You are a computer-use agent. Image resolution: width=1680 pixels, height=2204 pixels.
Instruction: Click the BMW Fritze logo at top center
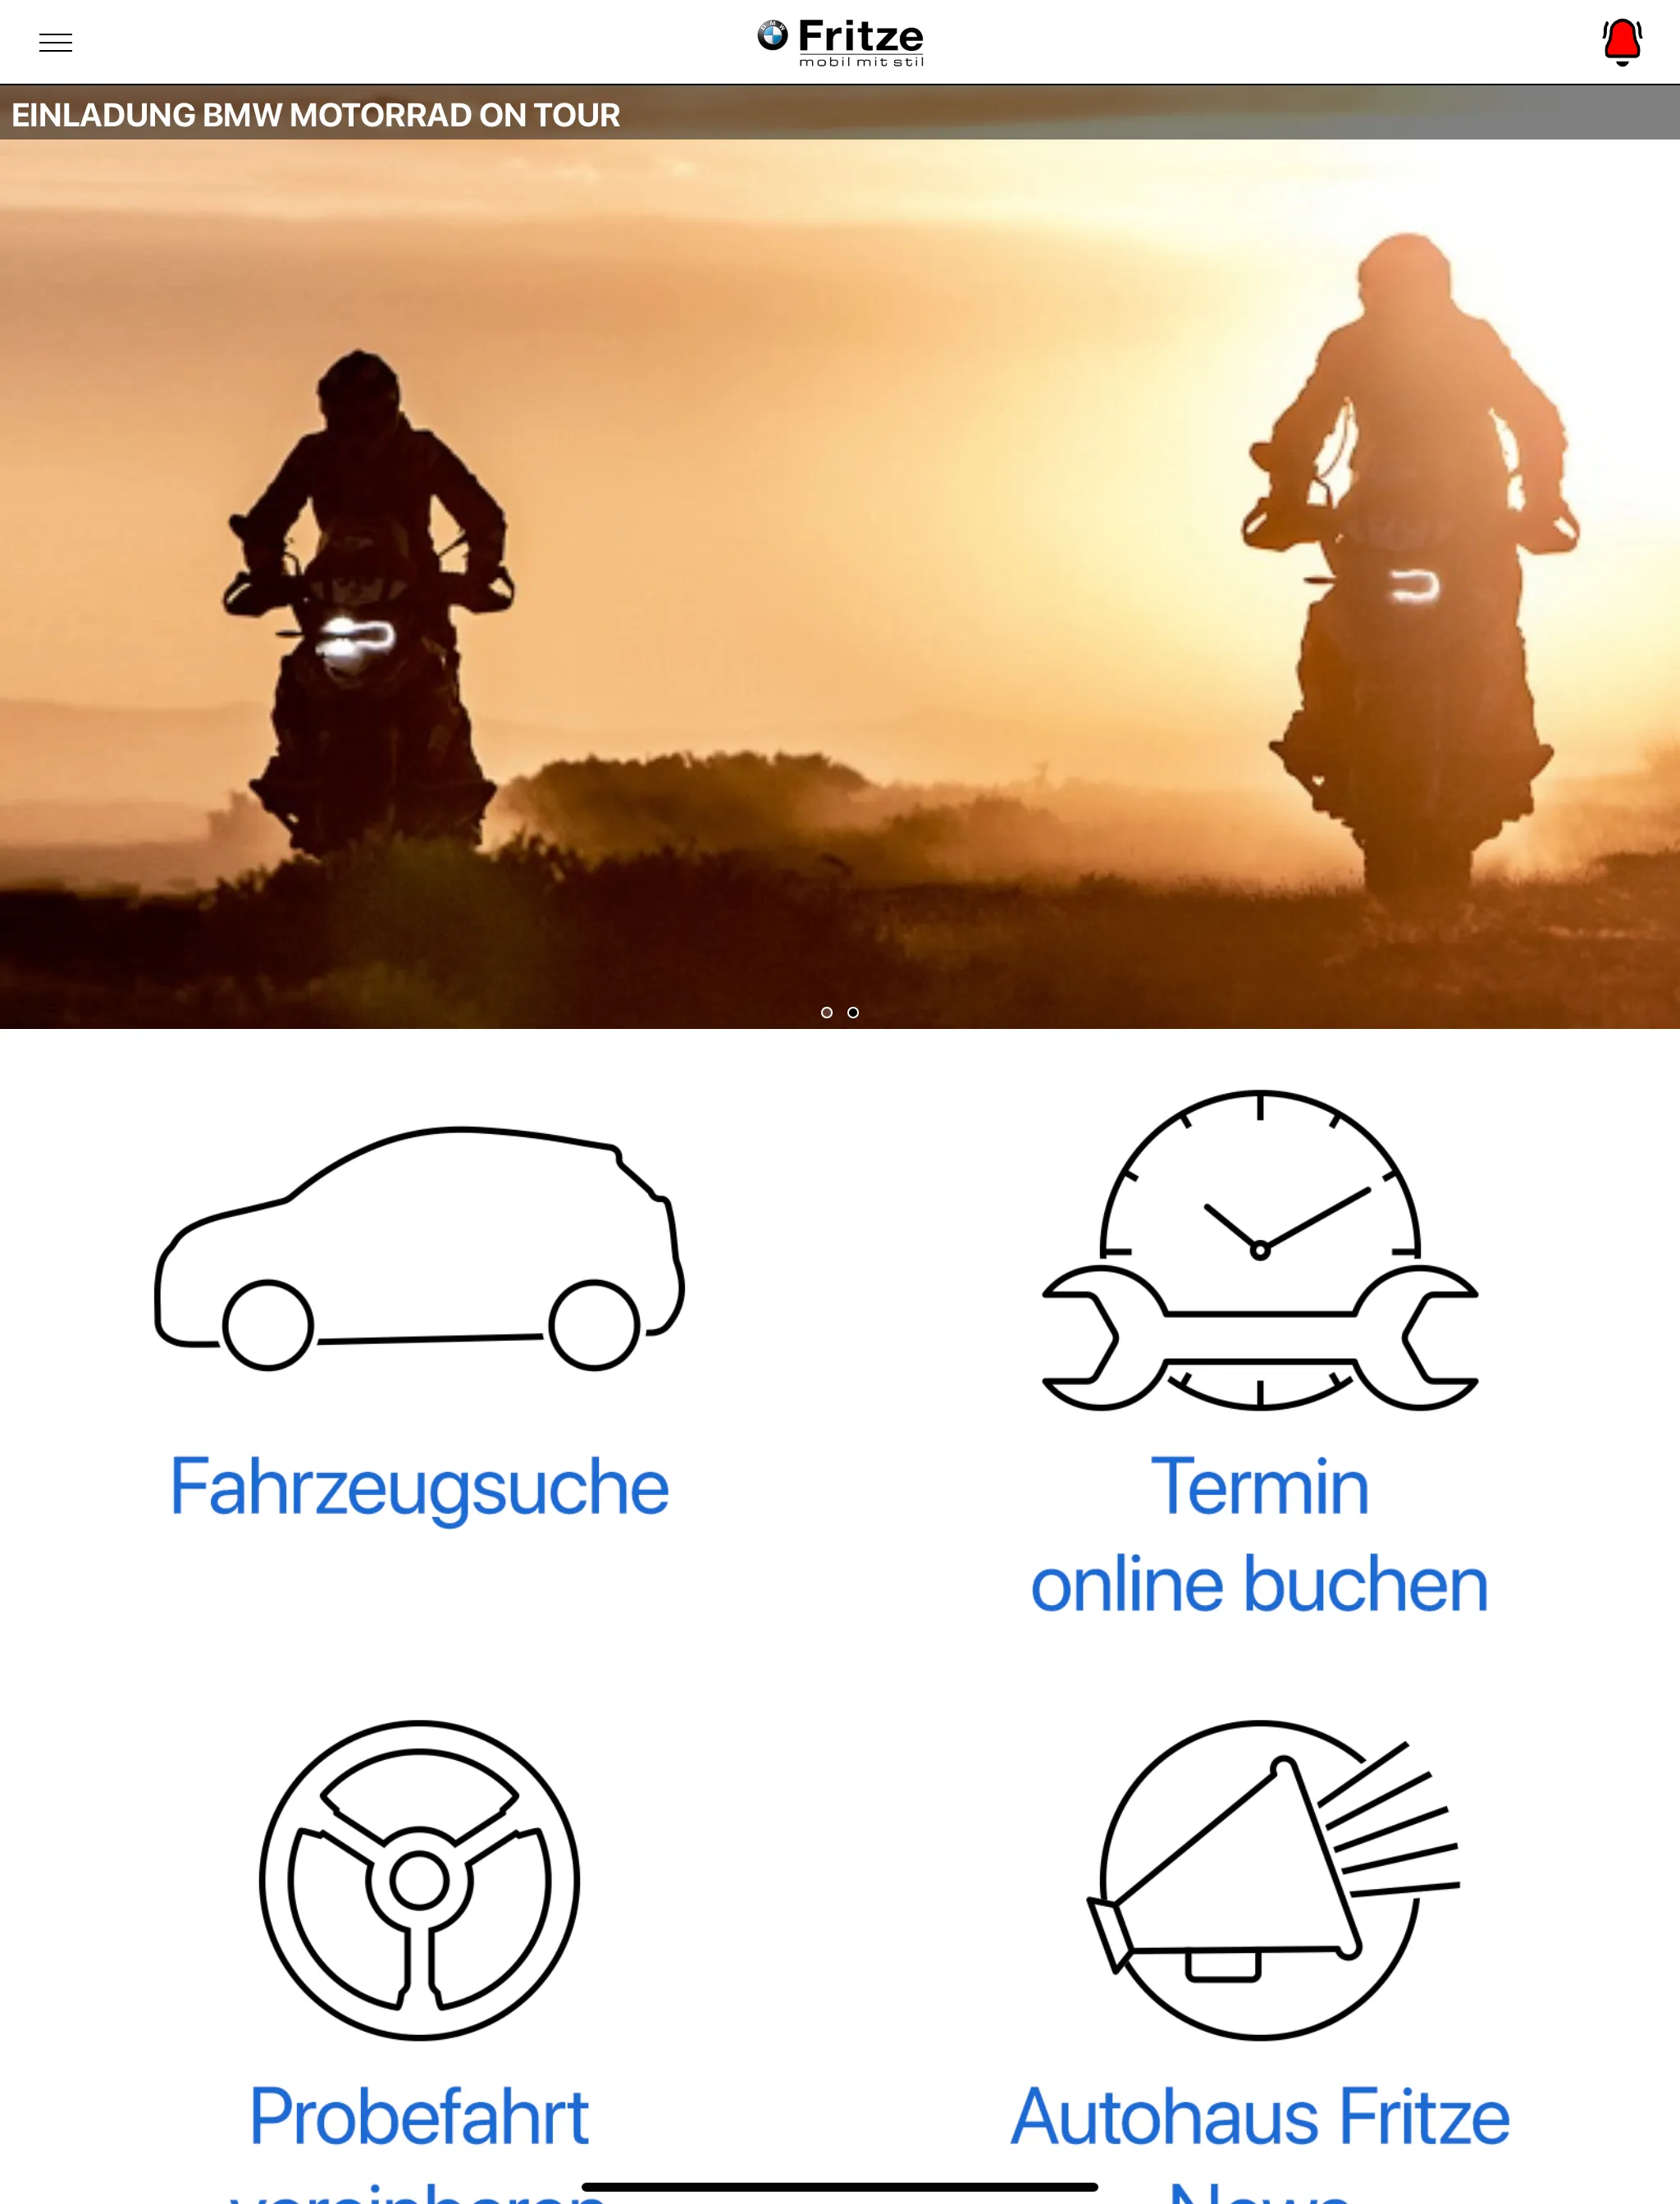(840, 40)
